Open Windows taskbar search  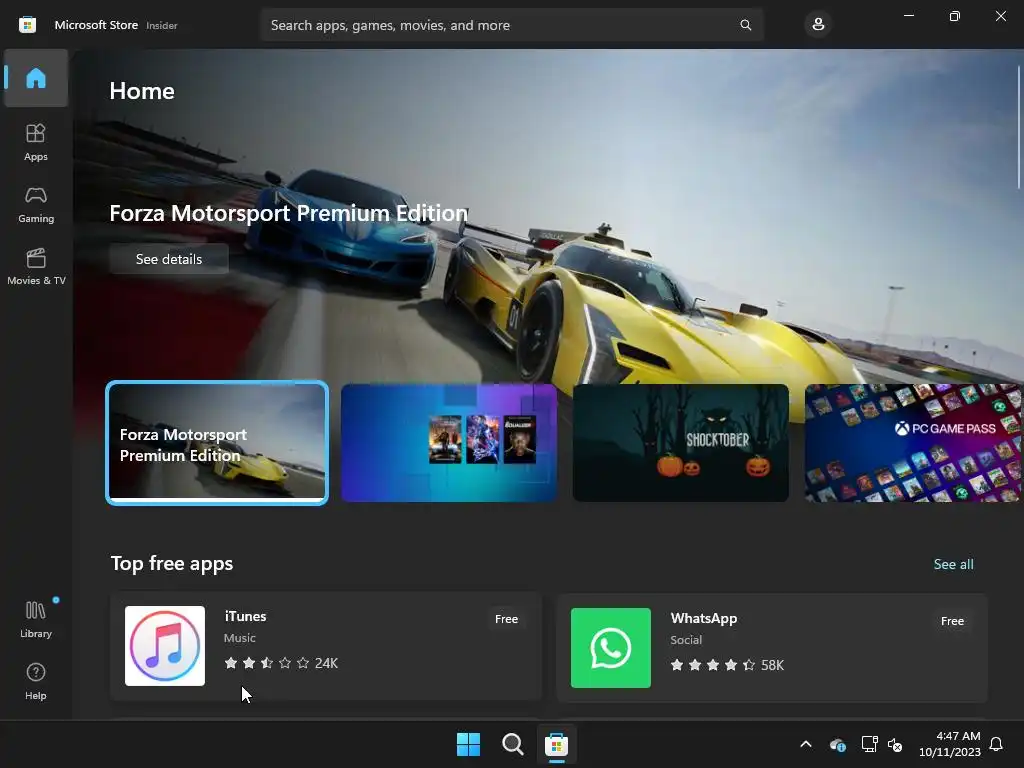513,744
